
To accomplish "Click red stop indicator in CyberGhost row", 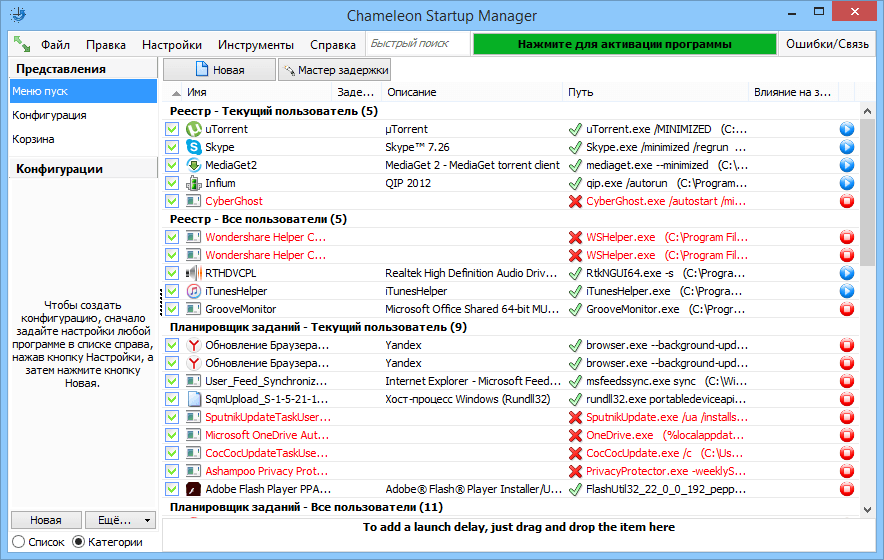I will pyautogui.click(x=846, y=201).
